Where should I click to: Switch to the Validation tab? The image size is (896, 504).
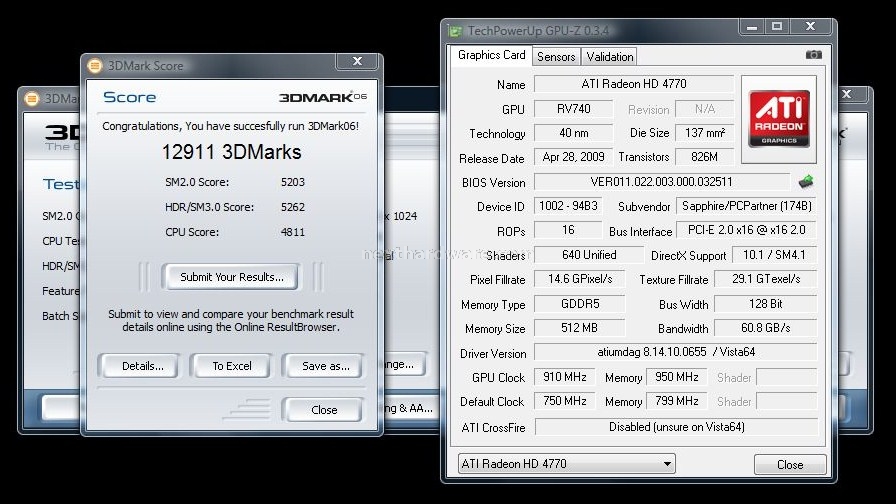[x=610, y=57]
